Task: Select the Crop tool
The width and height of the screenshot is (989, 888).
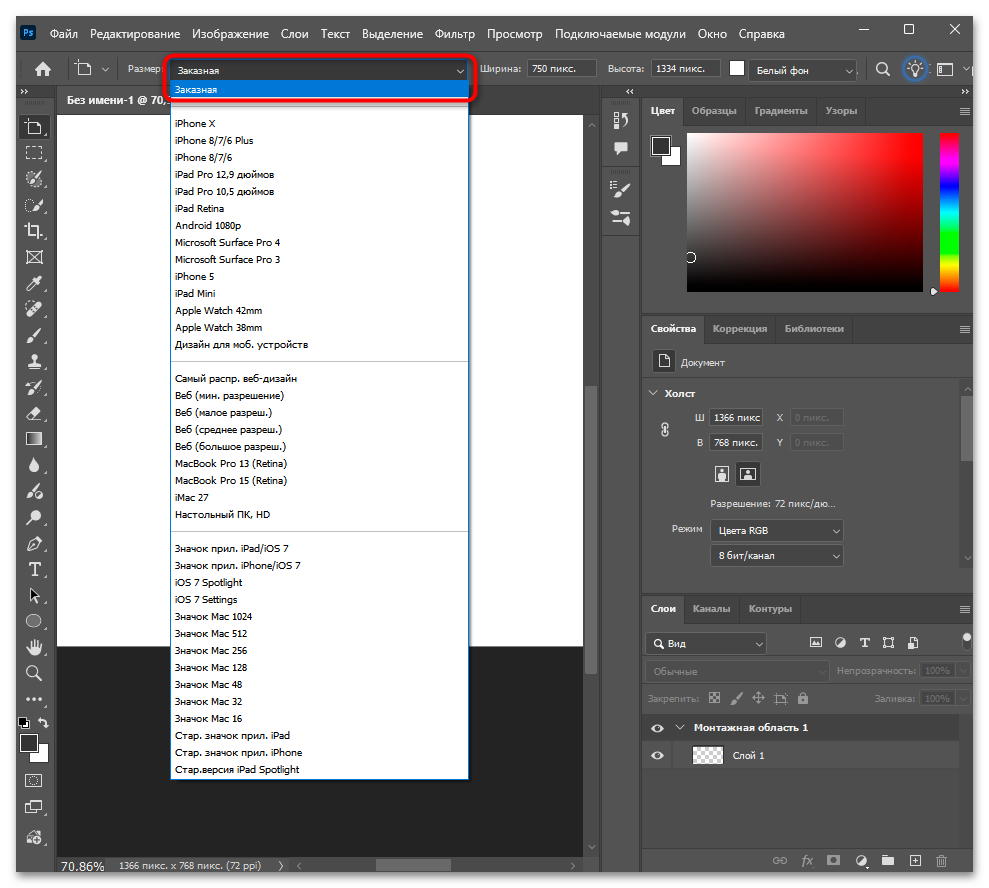Action: click(34, 230)
